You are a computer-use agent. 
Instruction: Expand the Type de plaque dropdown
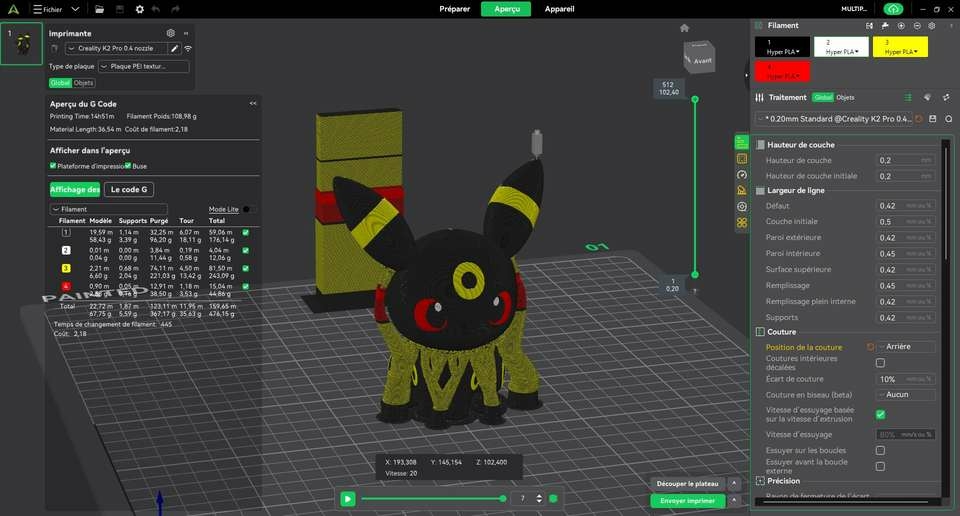pos(144,66)
